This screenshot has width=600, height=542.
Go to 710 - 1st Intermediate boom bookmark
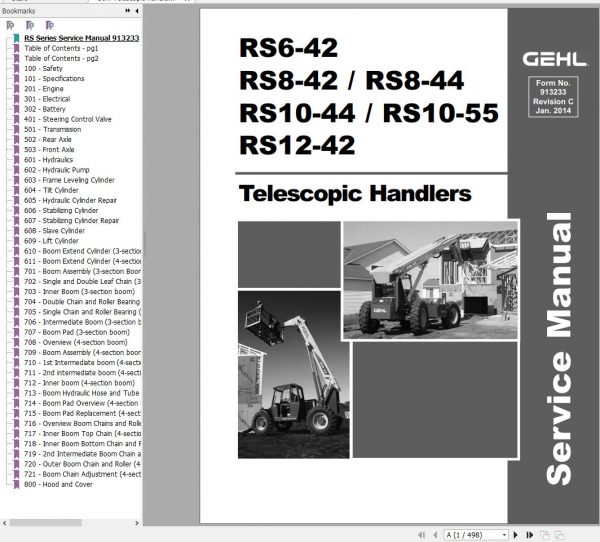pos(82,362)
